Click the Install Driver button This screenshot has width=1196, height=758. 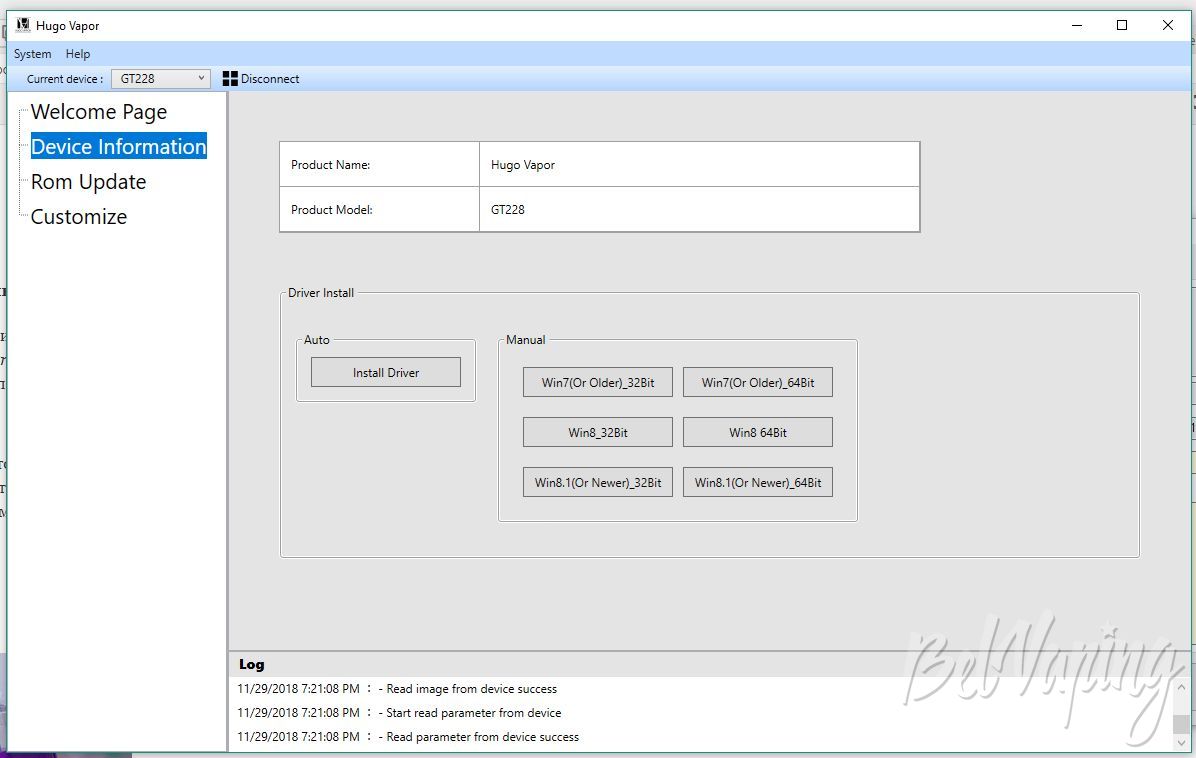[386, 372]
